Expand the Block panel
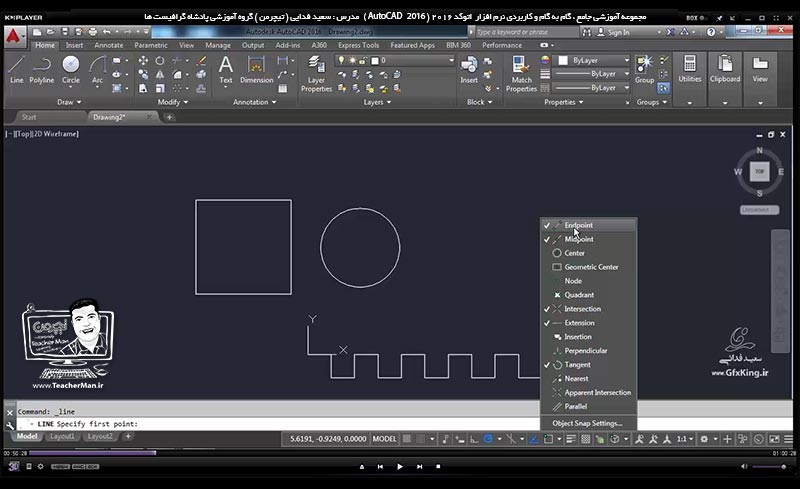The image size is (800, 489). point(480,102)
